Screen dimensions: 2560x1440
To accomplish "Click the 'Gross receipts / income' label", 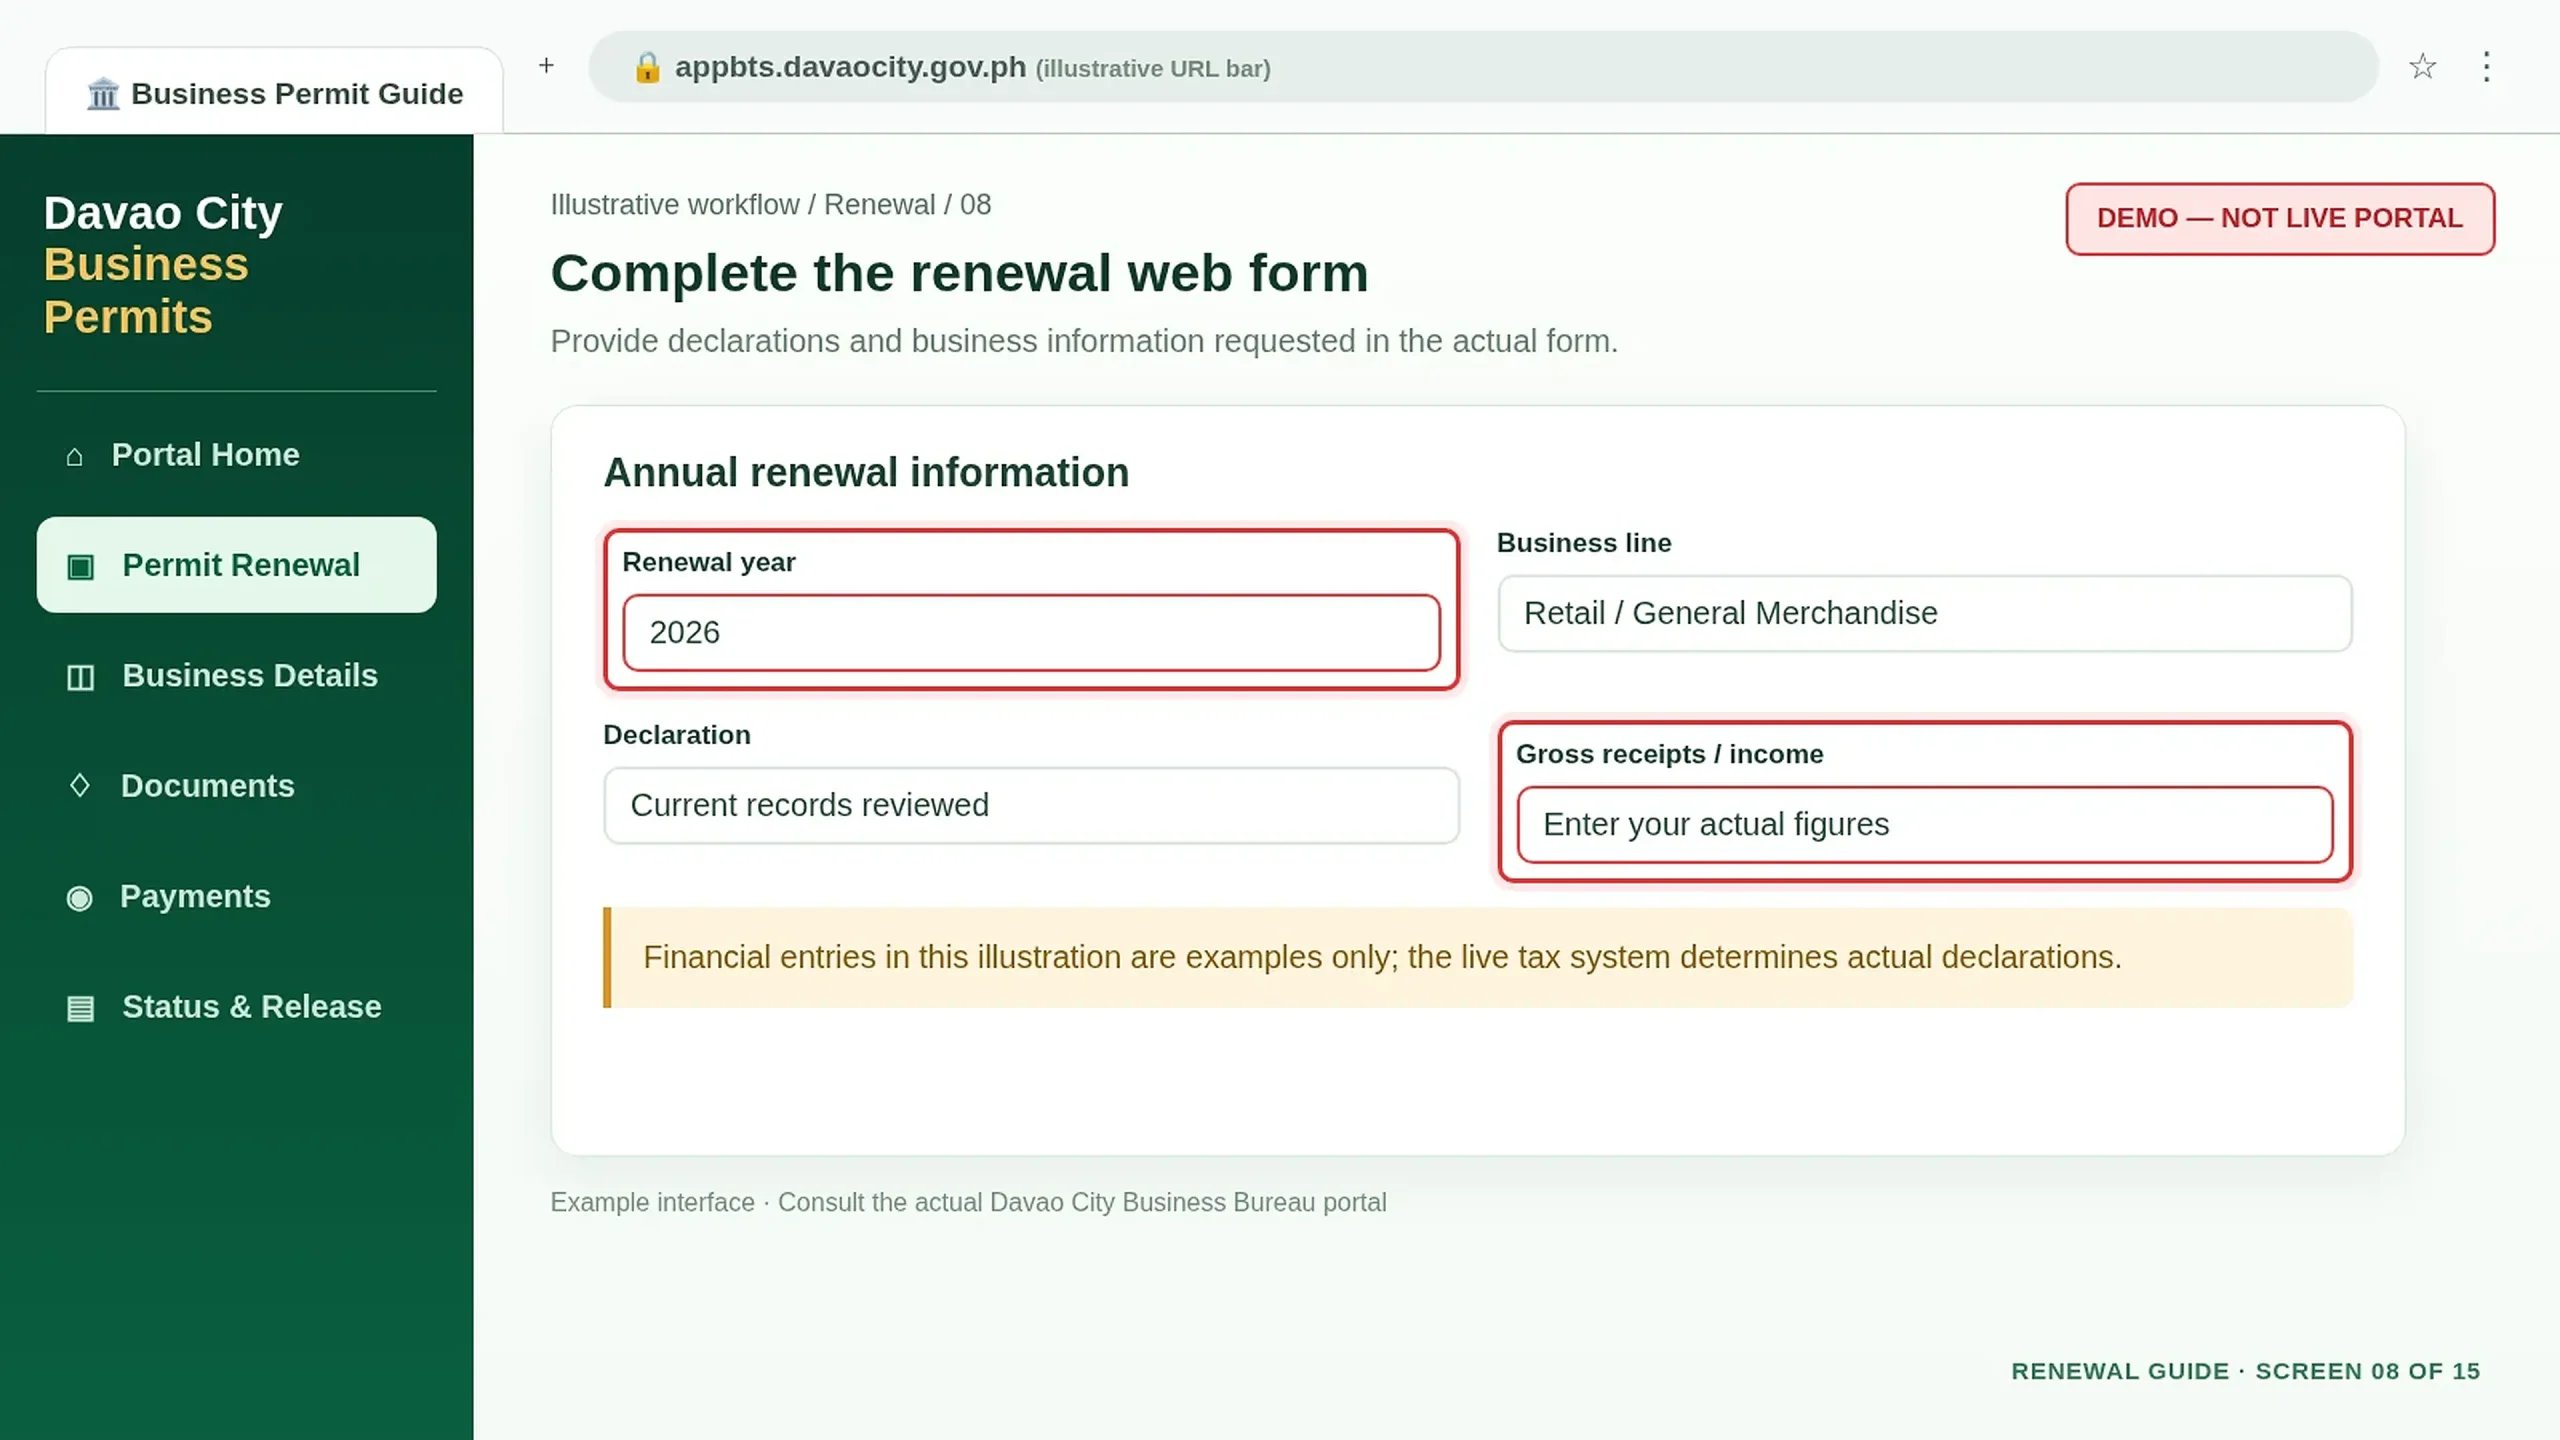I will 1669,755.
